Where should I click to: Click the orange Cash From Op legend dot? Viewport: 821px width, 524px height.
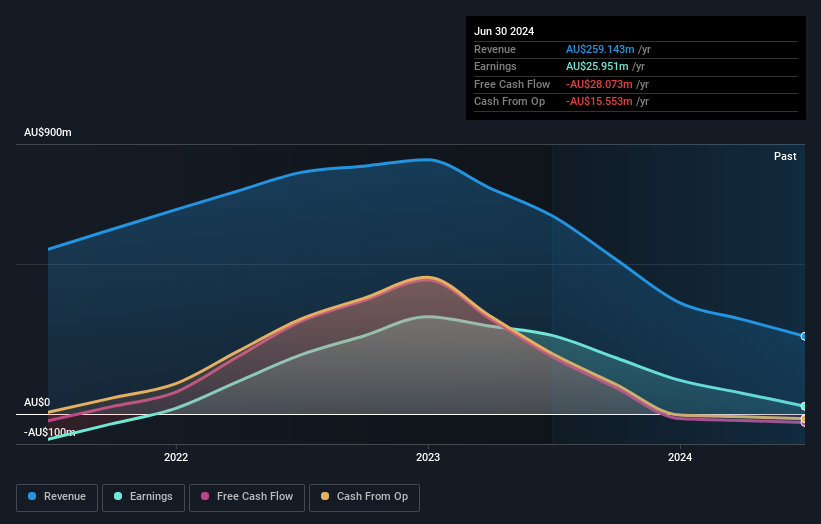click(325, 496)
